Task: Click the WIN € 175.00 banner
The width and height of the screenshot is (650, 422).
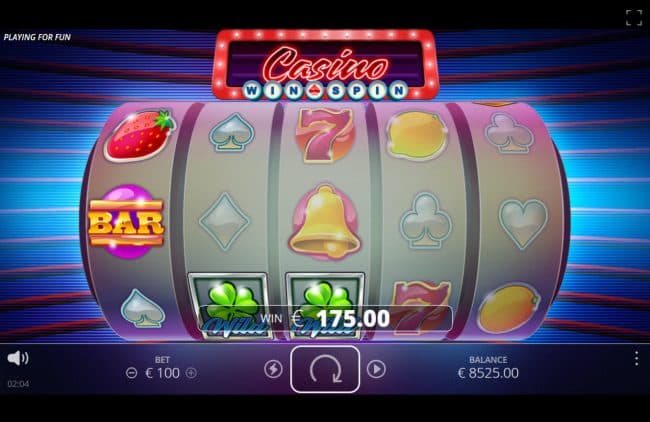Action: [325, 318]
